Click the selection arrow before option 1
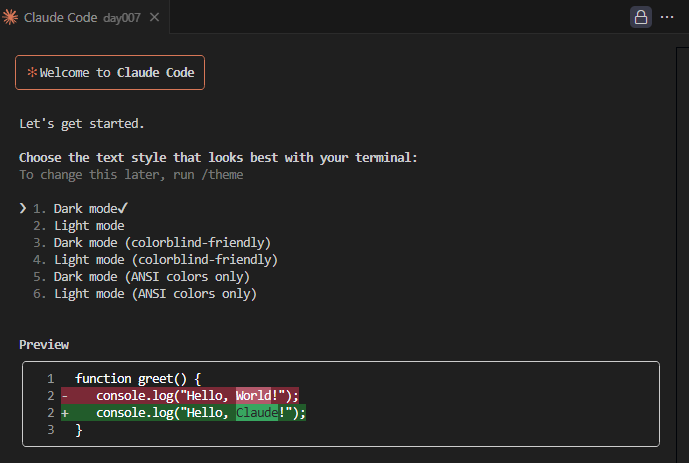The image size is (689, 463). pos(23,208)
